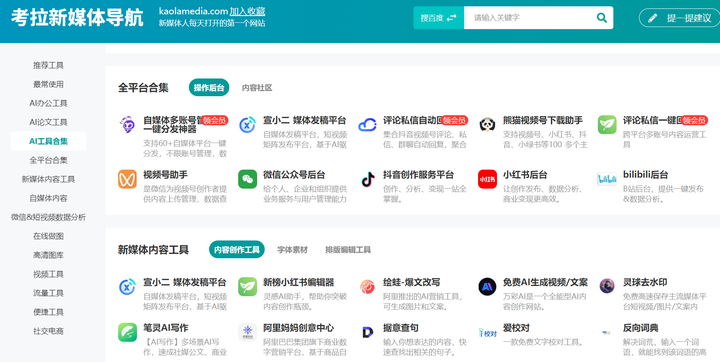Click the blue cloud icon for 评论私信自动回复
The height and width of the screenshot is (362, 720).
pos(367,125)
